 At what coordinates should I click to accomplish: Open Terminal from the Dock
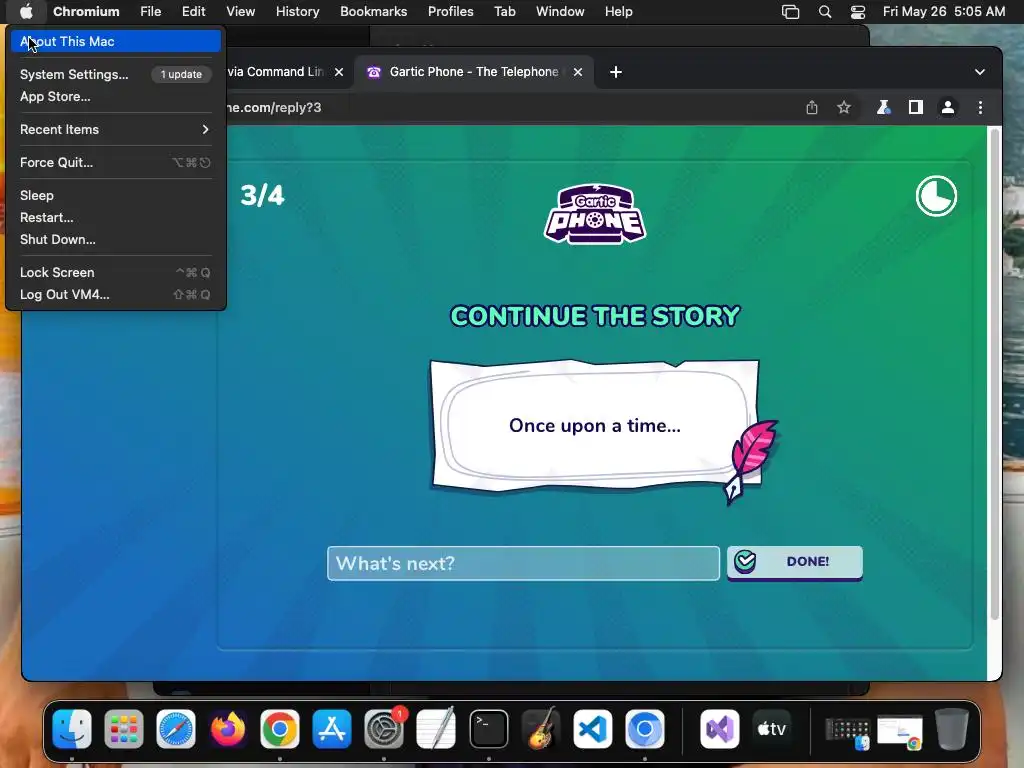pyautogui.click(x=488, y=729)
